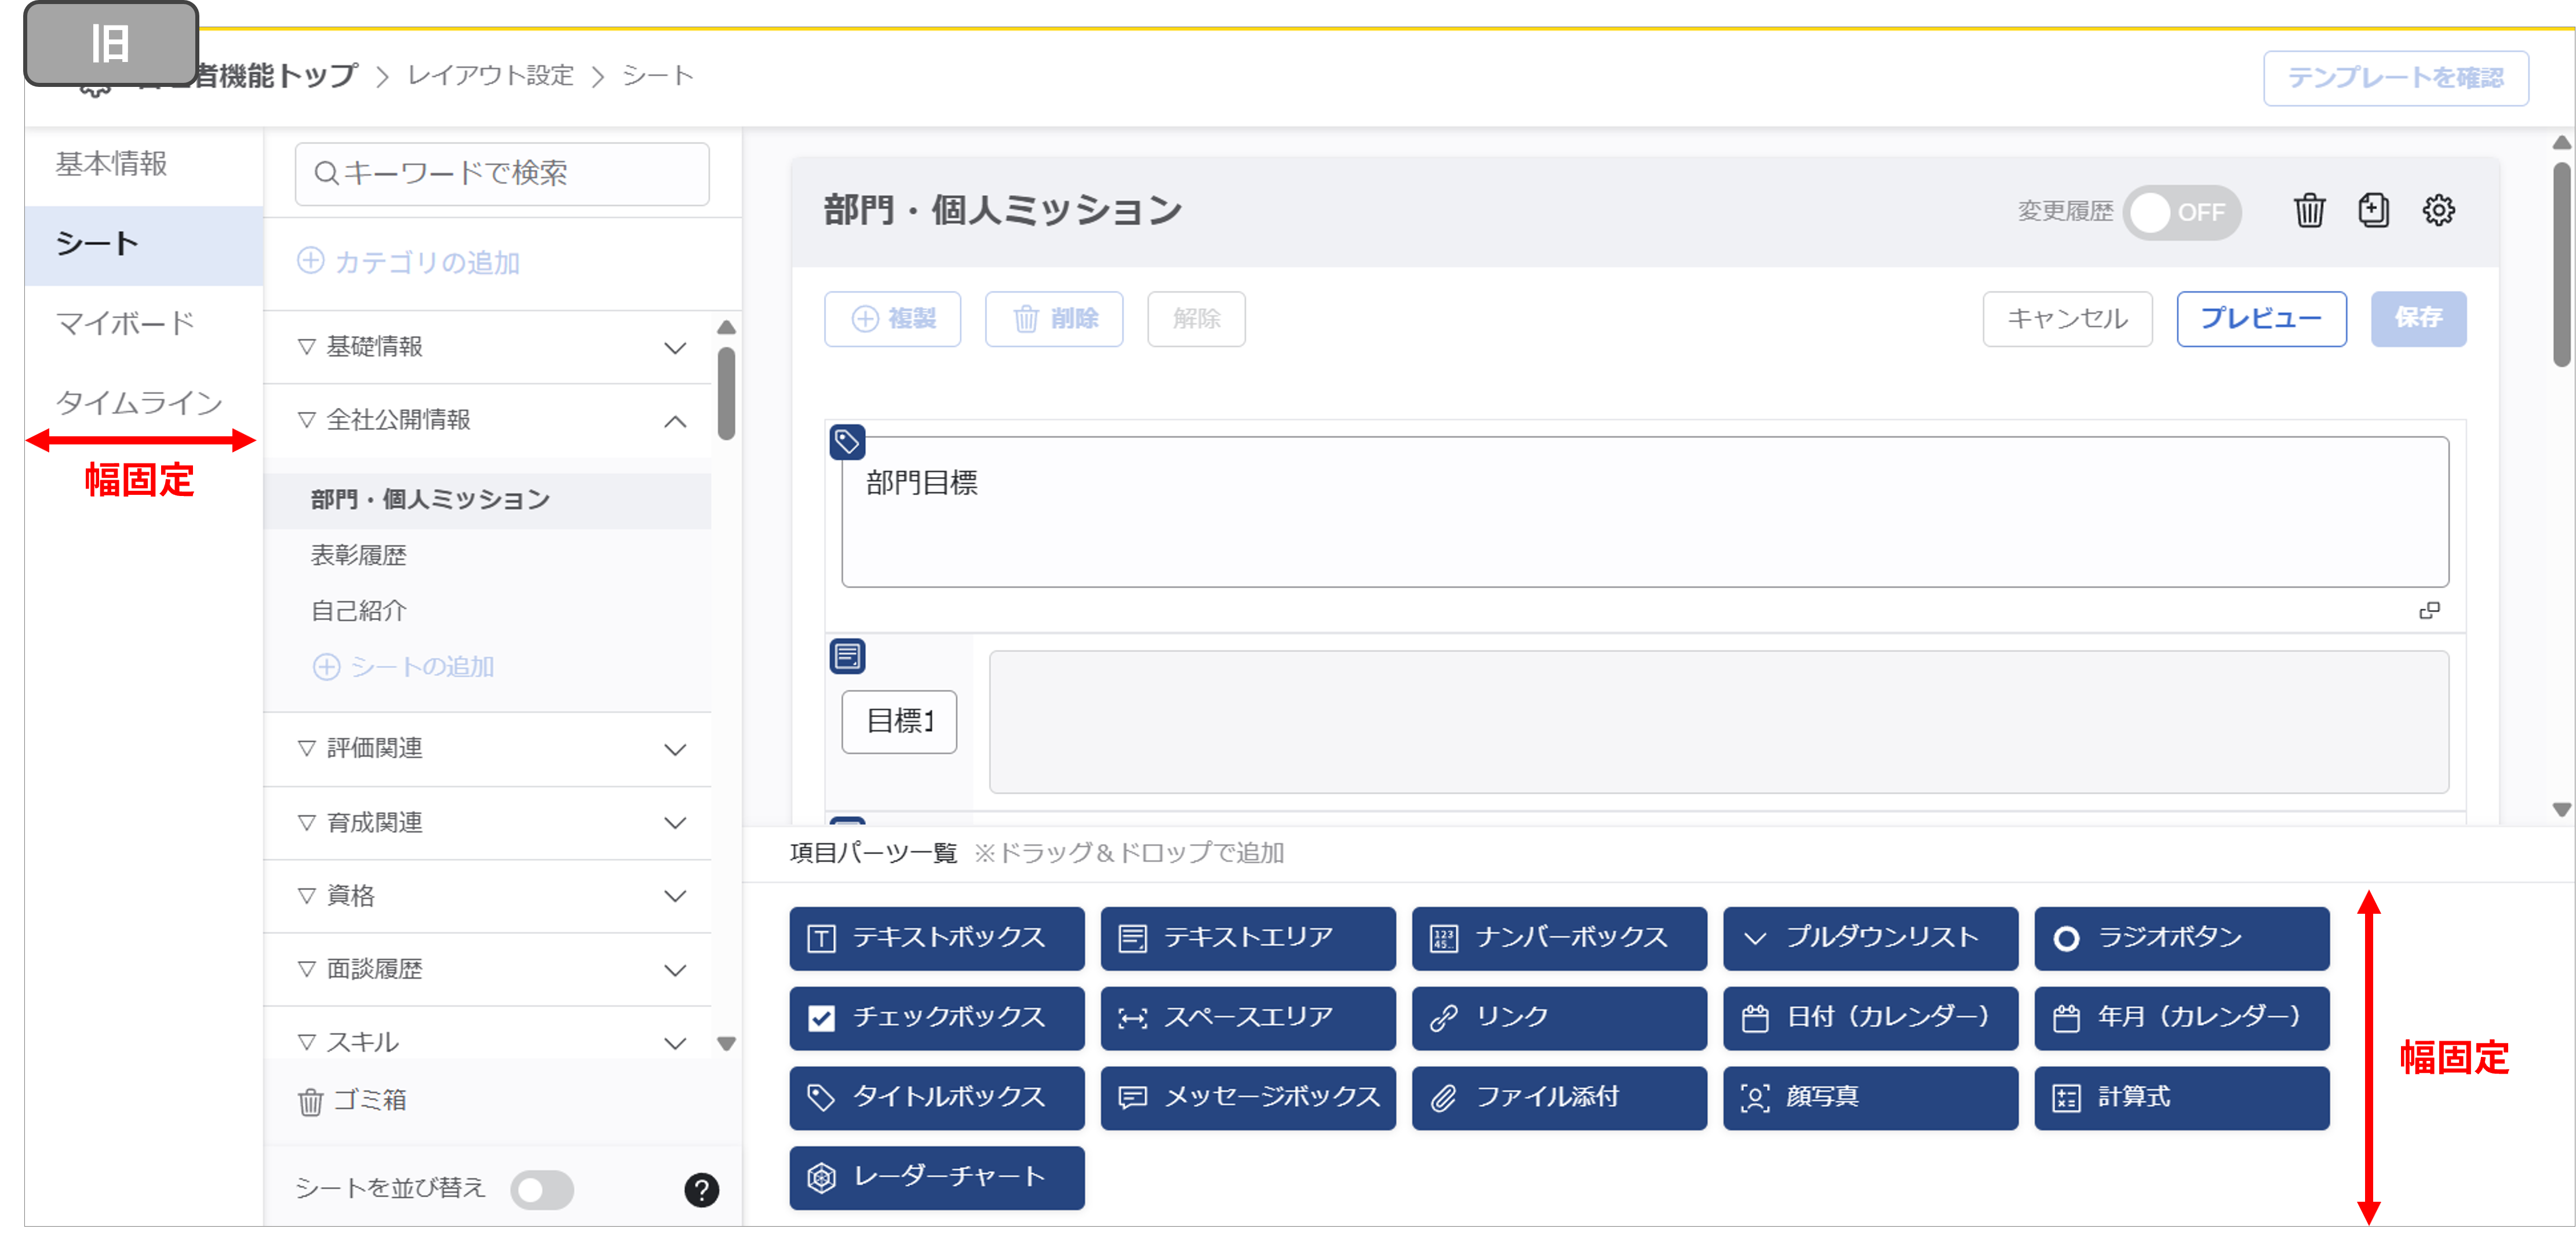Click カテゴリの追加 link
This screenshot has height=1251, width=2576.
pos(409,262)
